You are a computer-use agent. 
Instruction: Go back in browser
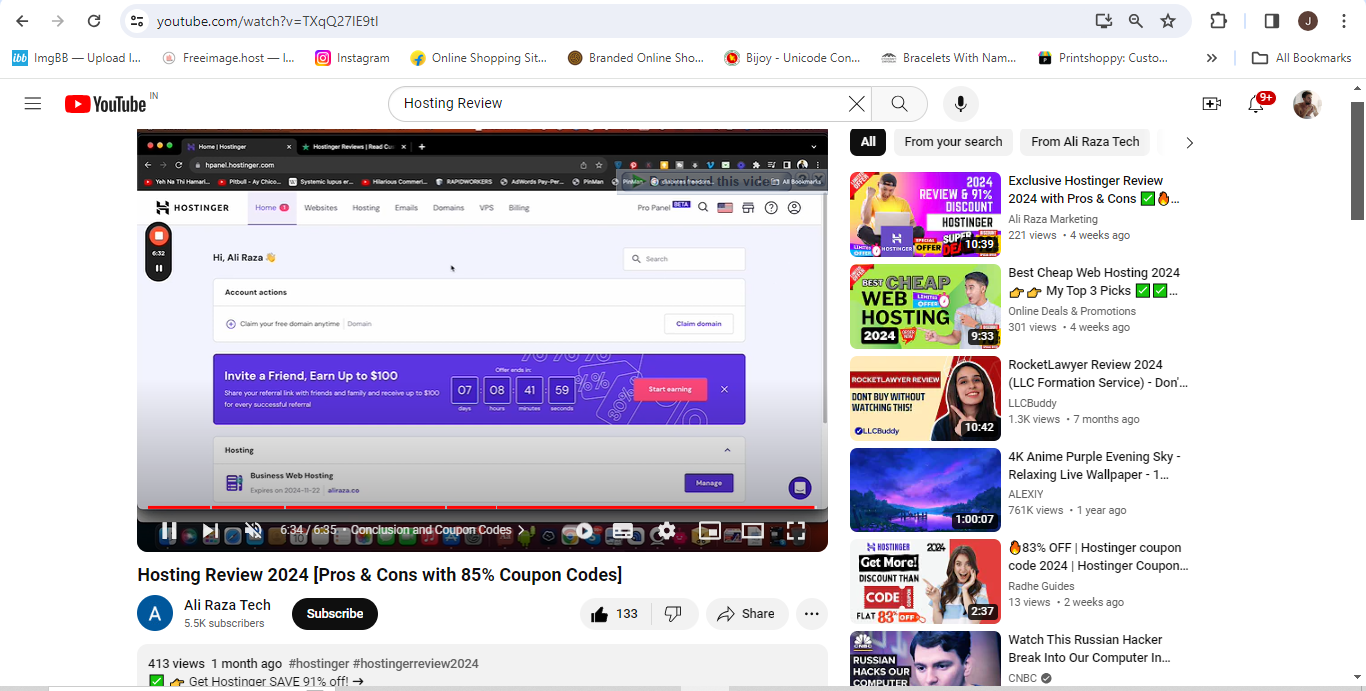coord(22,21)
